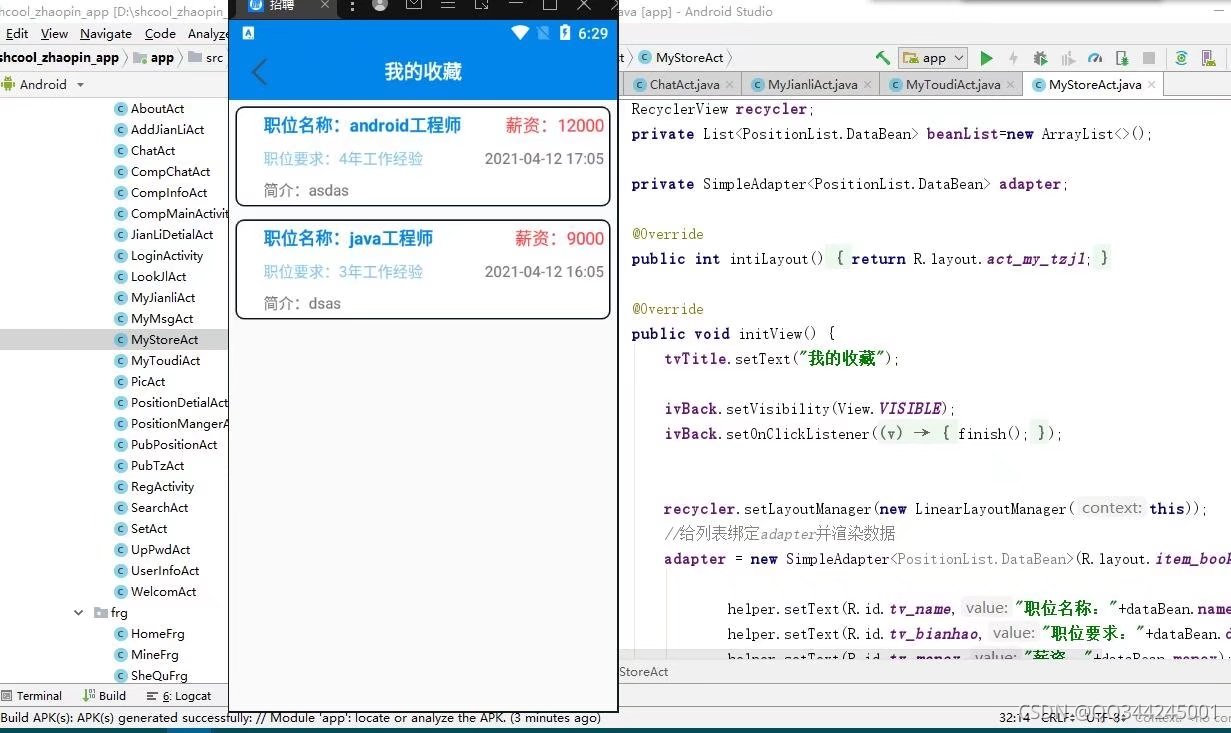Click Sync Project with Gradle icon
Image resolution: width=1231 pixels, height=733 pixels.
click(1181, 58)
